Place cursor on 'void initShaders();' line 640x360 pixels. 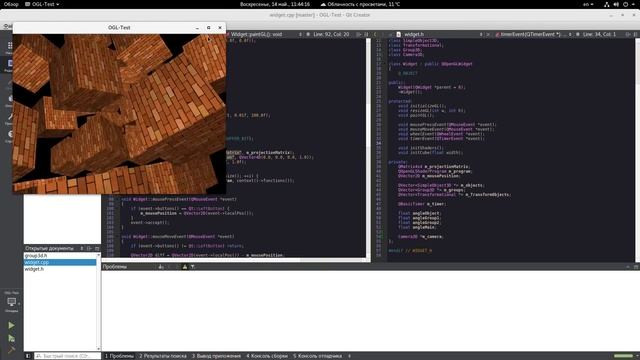(x=421, y=148)
